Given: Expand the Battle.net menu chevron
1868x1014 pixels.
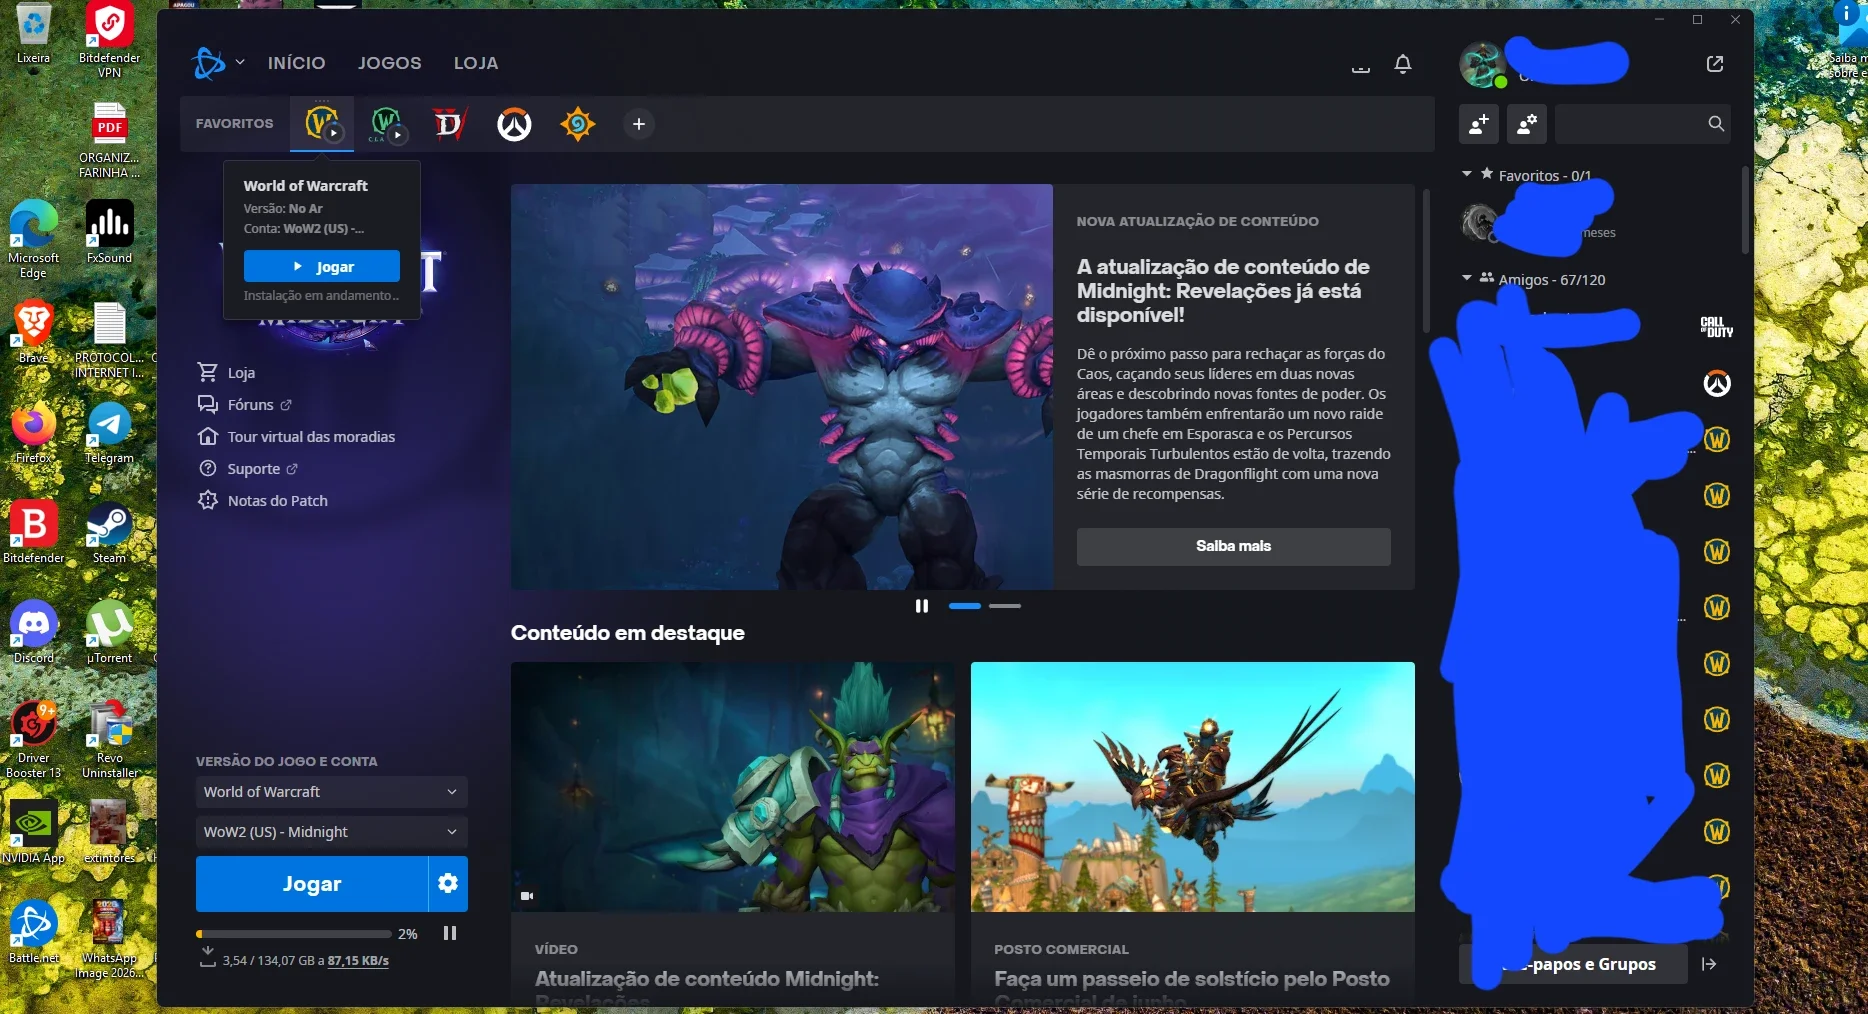Looking at the screenshot, I should coord(240,63).
